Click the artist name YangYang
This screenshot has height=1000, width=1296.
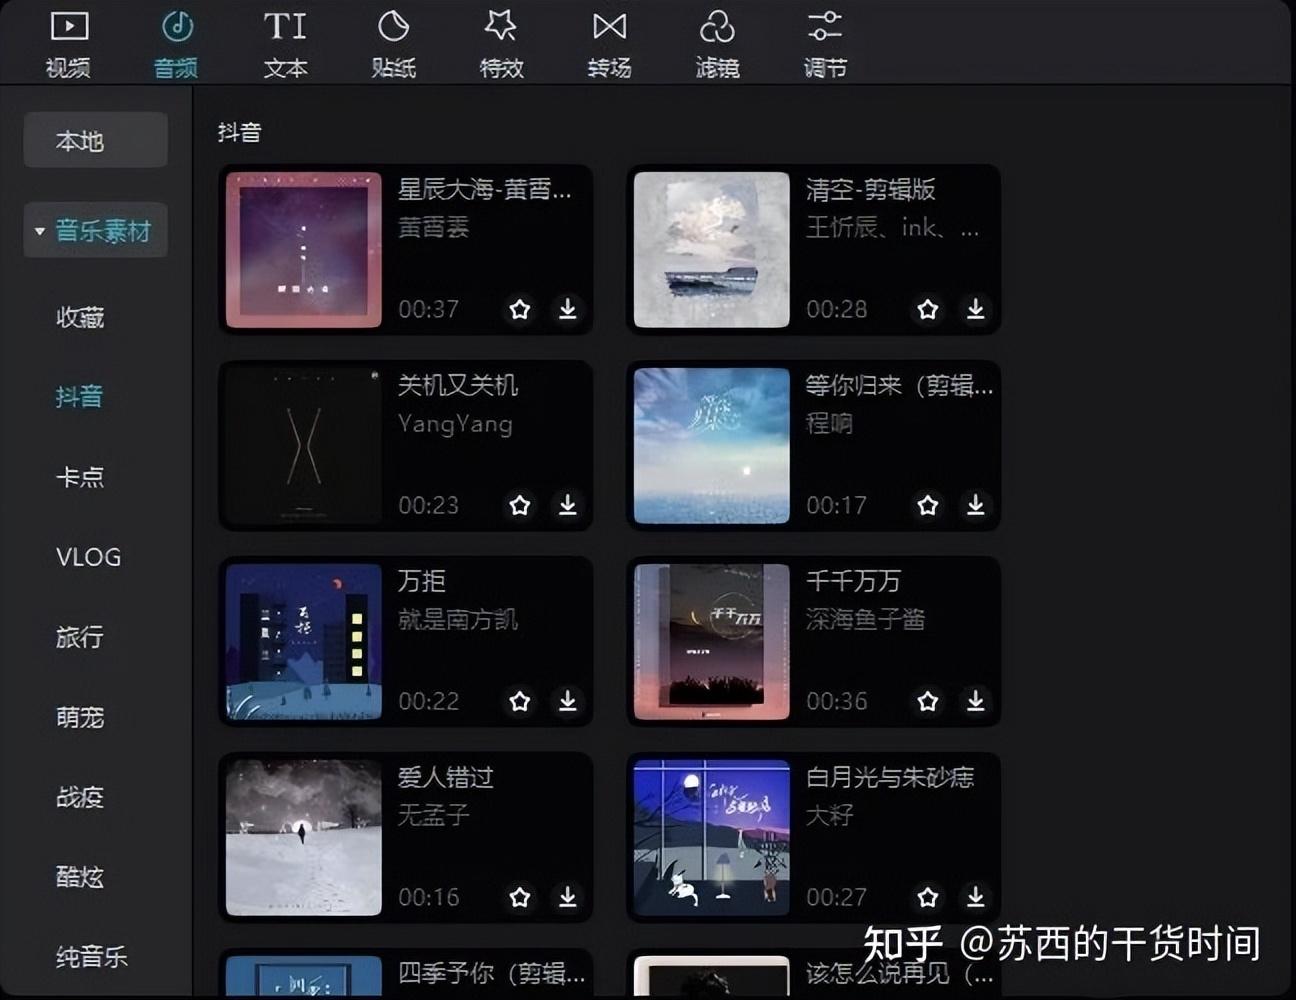(x=455, y=424)
